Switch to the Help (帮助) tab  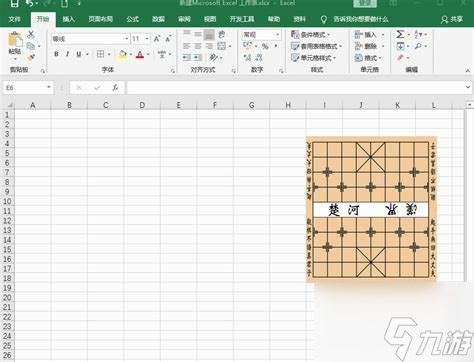(x=274, y=19)
